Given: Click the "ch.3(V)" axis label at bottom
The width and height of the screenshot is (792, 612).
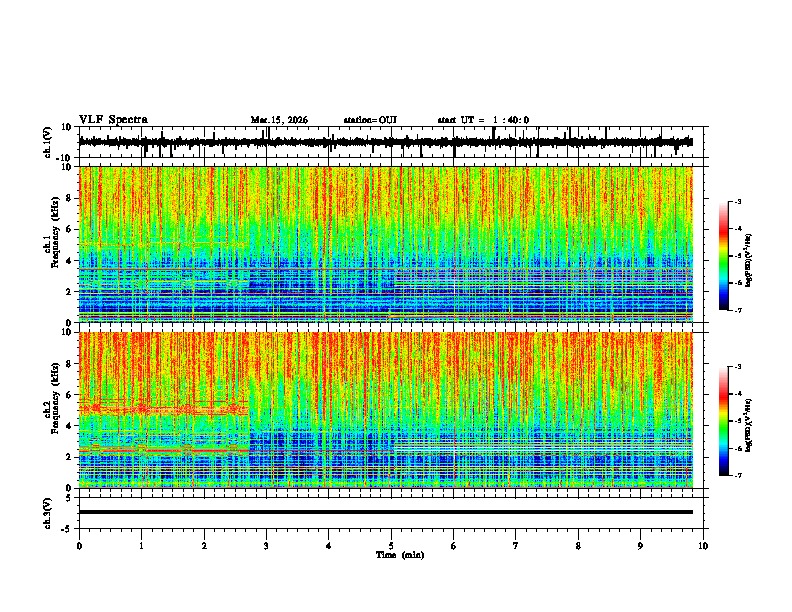Looking at the screenshot, I should (48, 513).
